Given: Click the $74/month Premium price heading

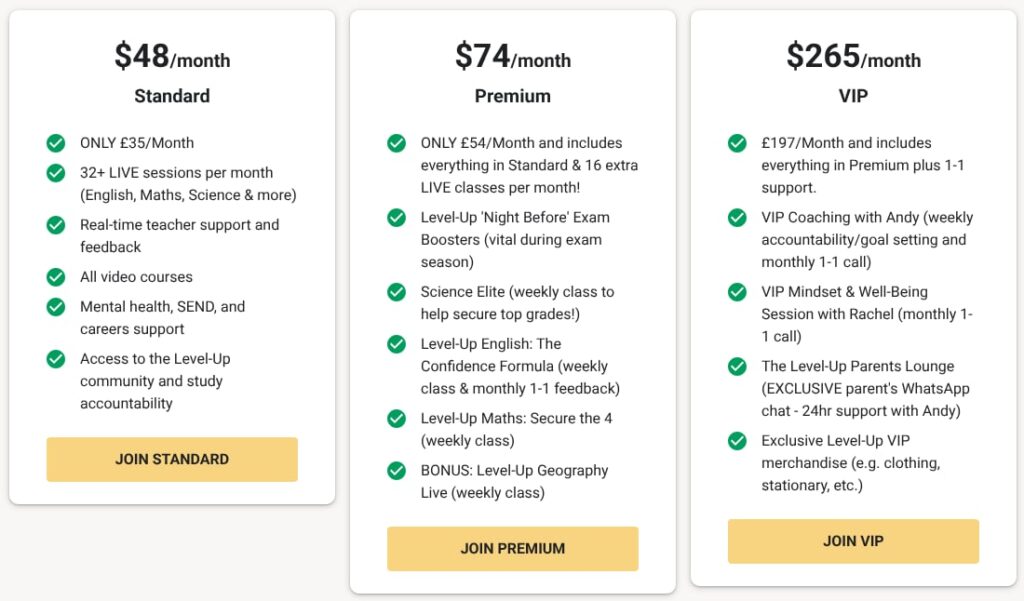Looking at the screenshot, I should coord(512,57).
